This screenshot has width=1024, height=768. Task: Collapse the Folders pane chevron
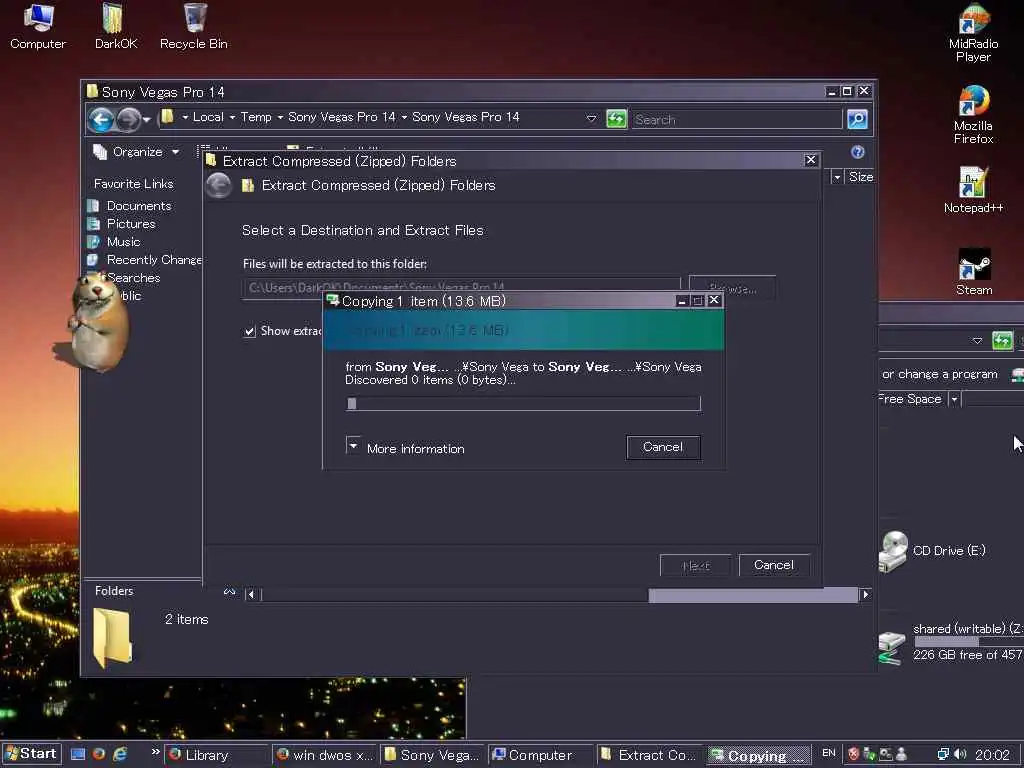point(229,591)
